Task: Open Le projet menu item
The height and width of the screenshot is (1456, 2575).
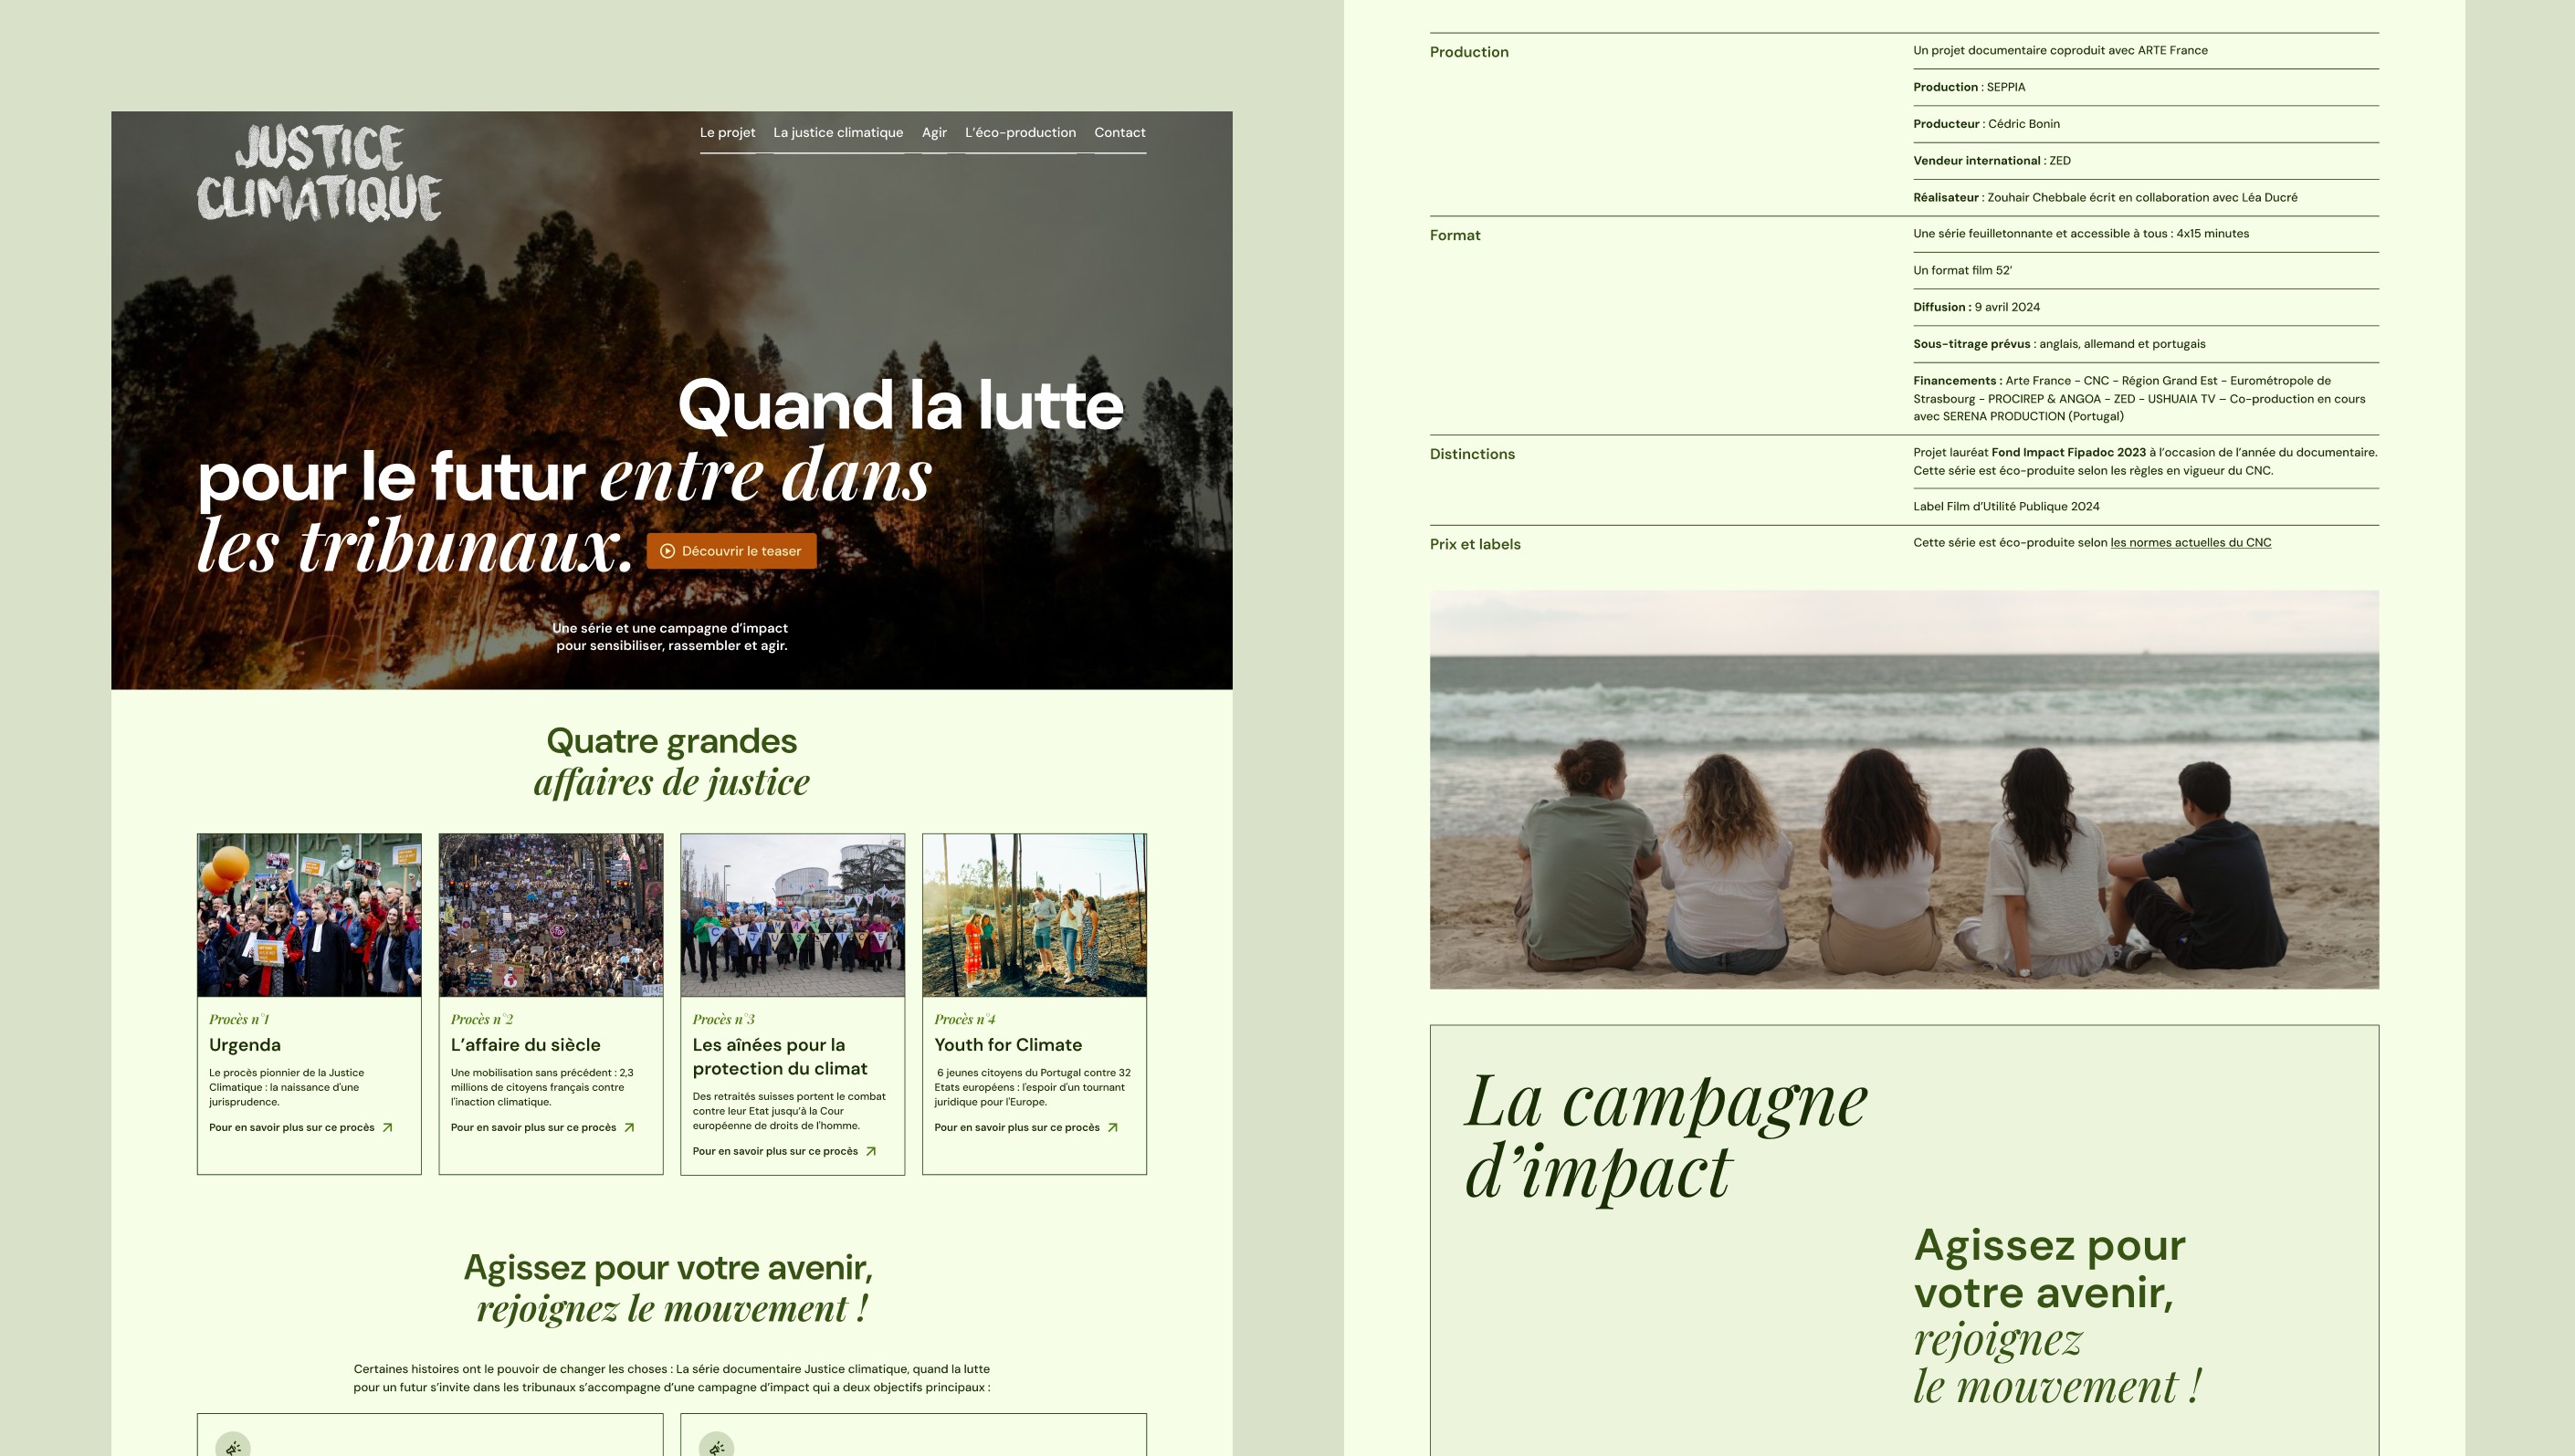Action: tap(727, 132)
